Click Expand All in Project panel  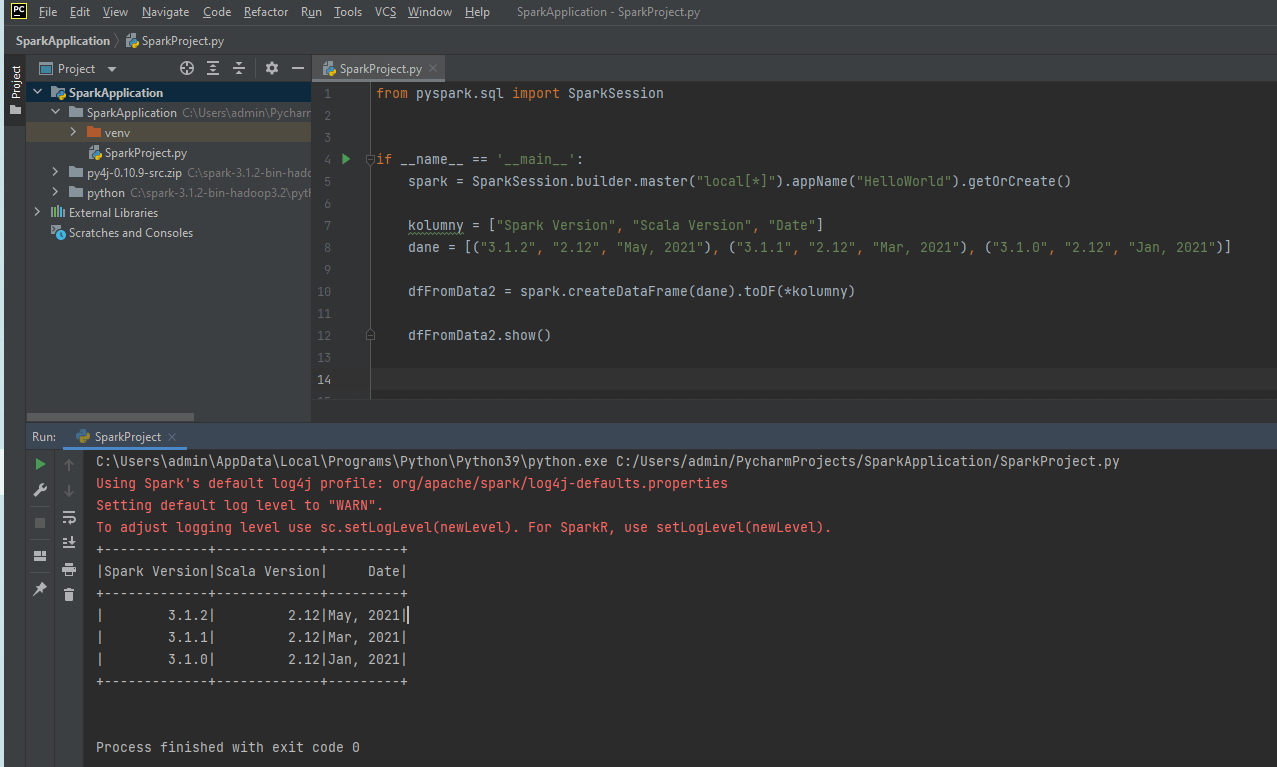point(213,68)
